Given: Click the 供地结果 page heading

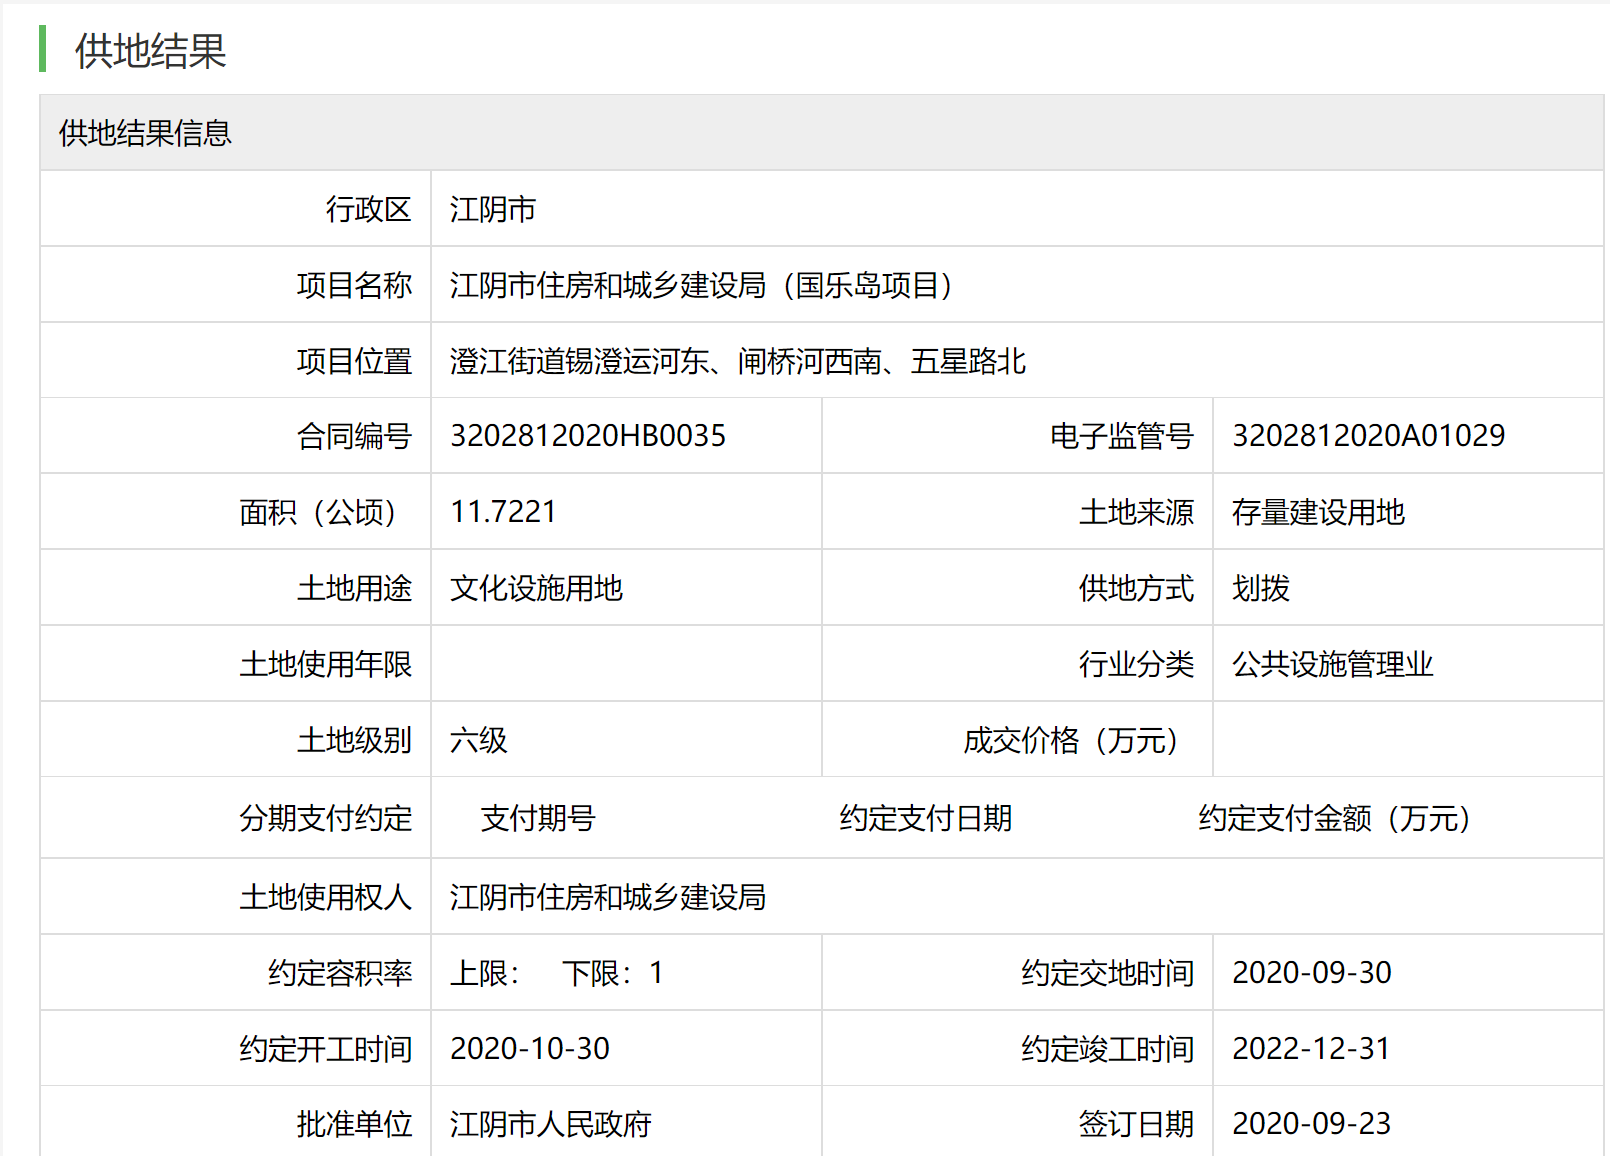Looking at the screenshot, I should tap(150, 51).
